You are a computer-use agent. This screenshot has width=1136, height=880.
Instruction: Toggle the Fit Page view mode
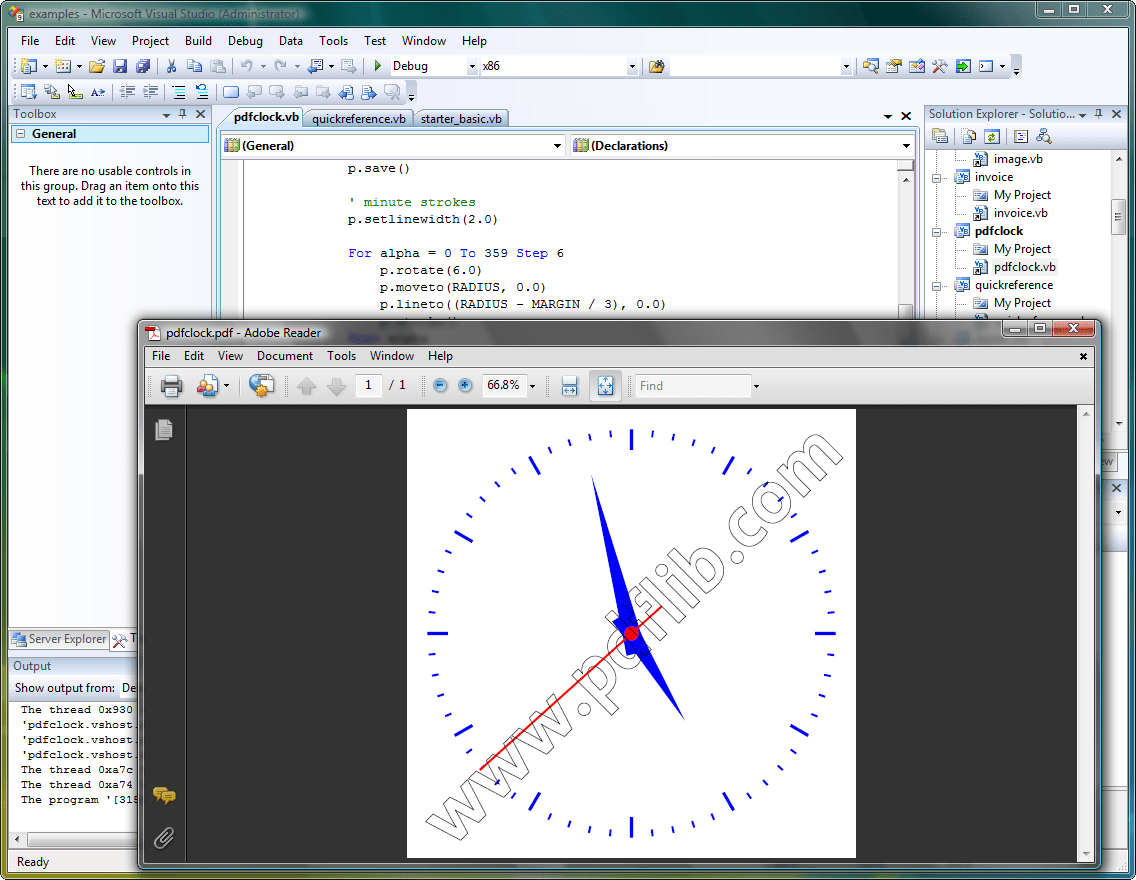tap(605, 385)
